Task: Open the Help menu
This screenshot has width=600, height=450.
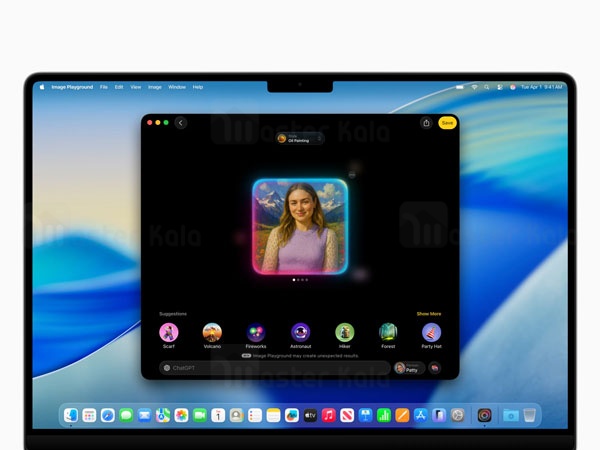Action: click(198, 87)
